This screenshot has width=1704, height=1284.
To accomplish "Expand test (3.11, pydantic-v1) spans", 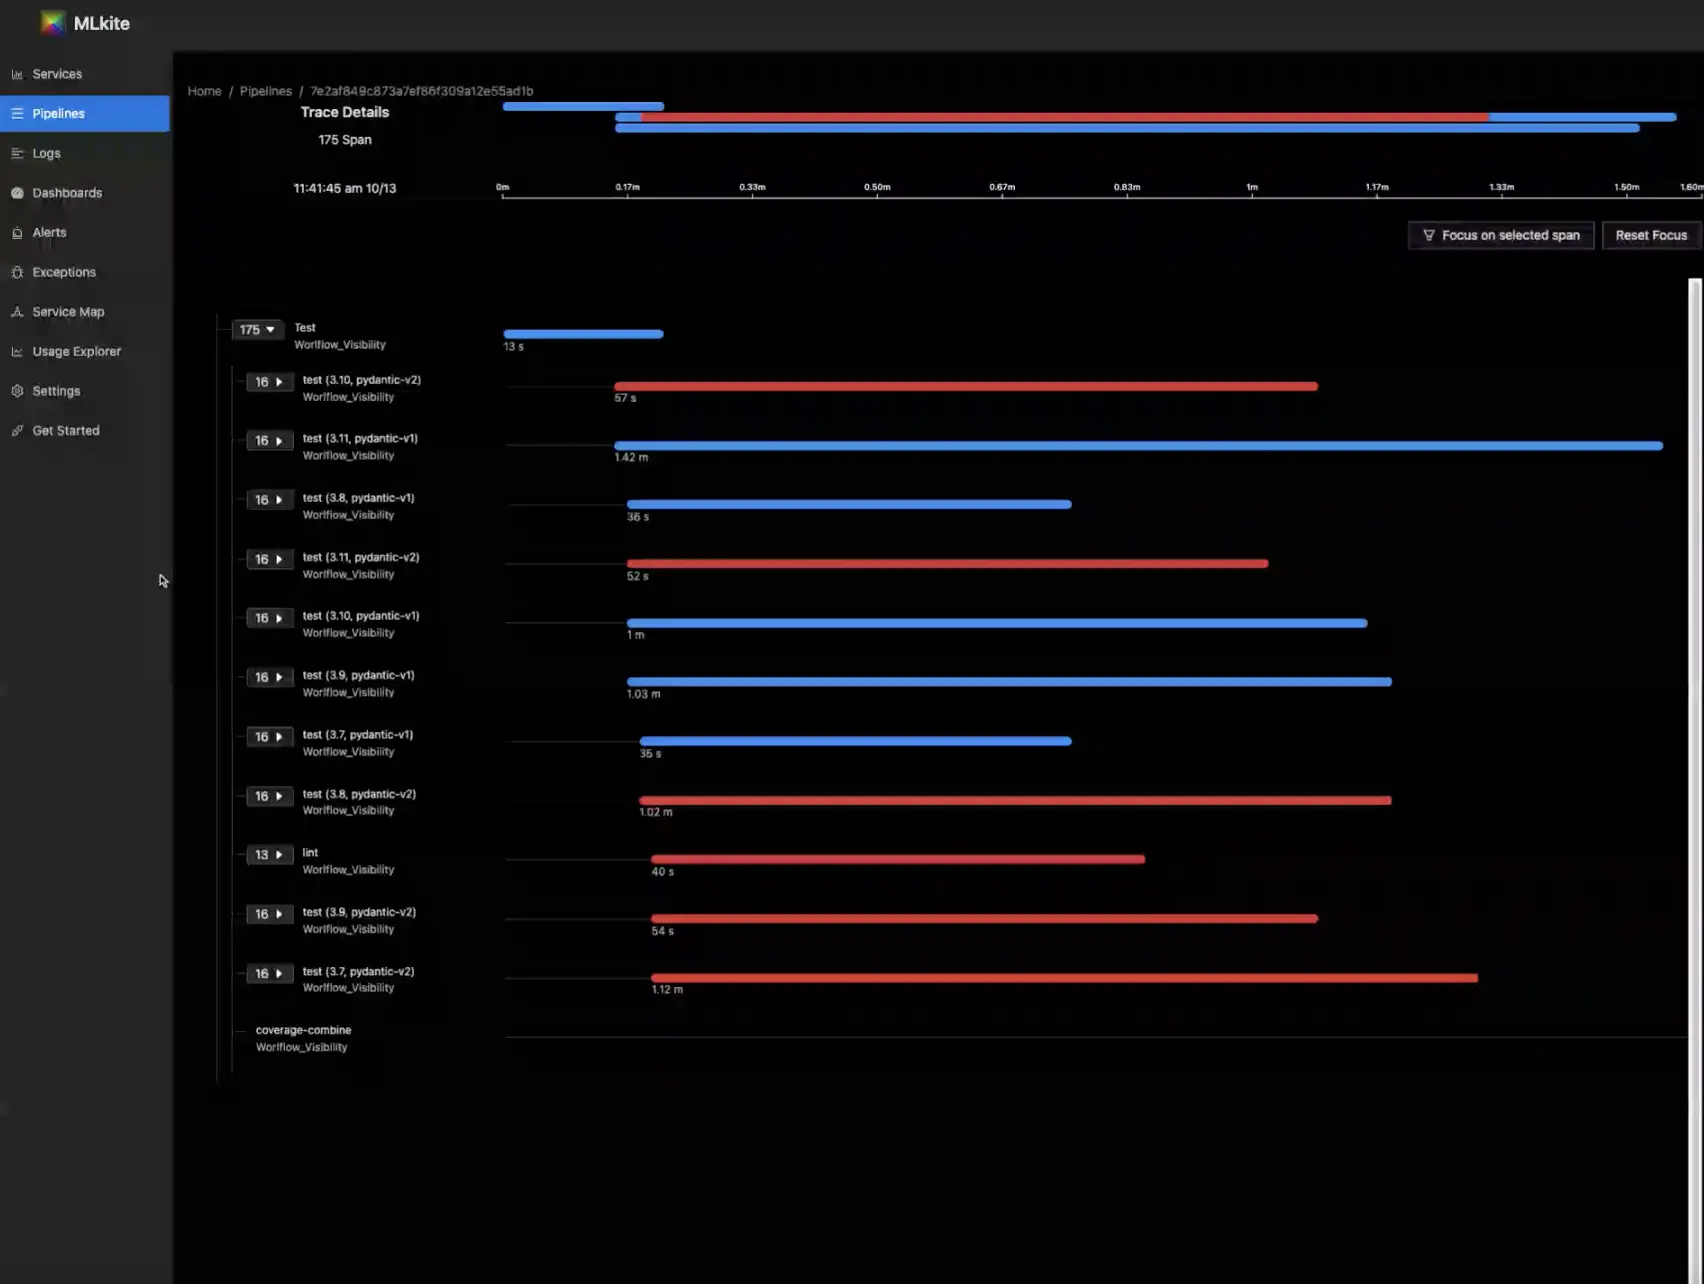I will coord(269,441).
